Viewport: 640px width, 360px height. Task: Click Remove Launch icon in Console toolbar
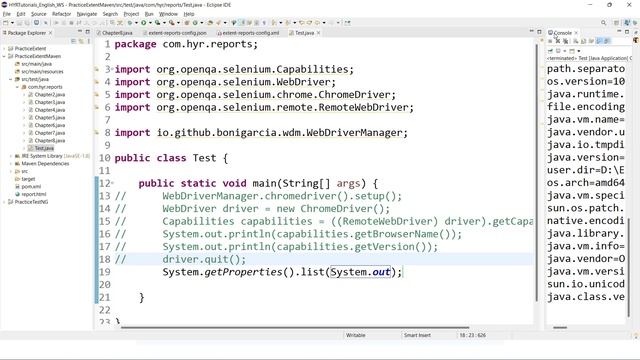(558, 41)
